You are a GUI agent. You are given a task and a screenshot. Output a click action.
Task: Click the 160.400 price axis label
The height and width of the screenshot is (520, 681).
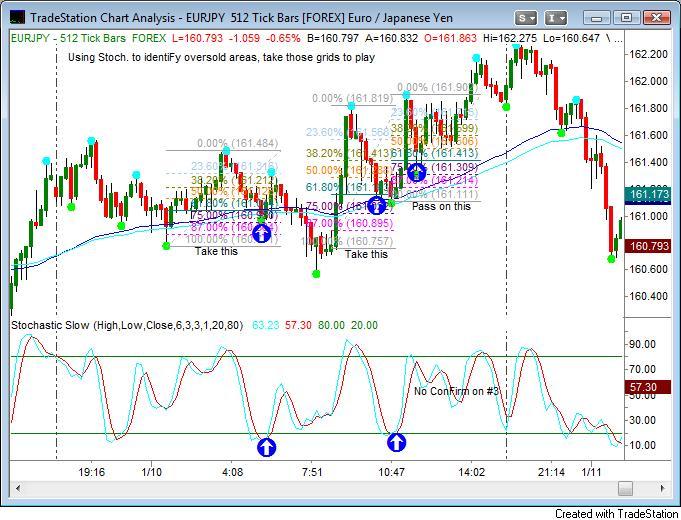648,296
